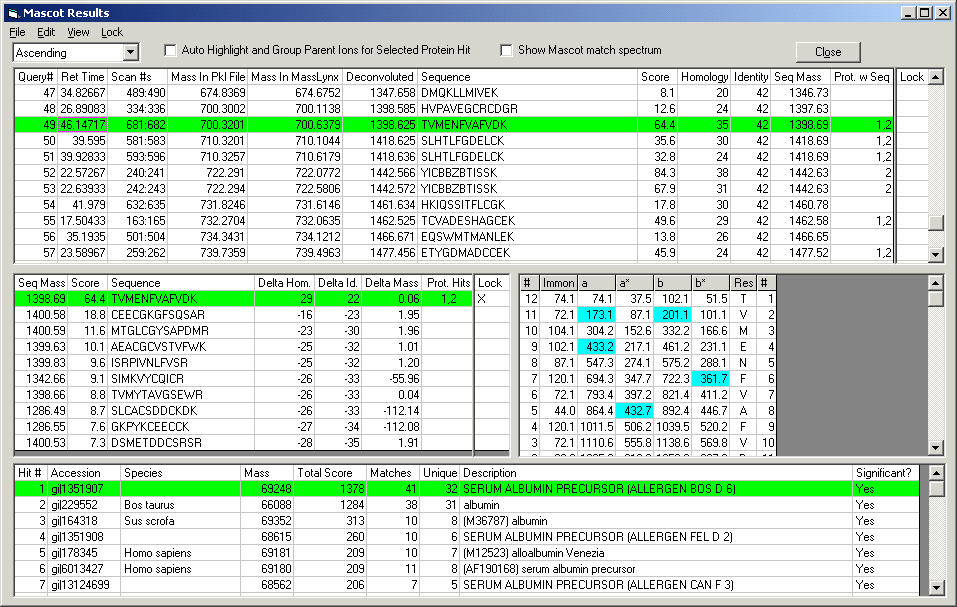The width and height of the screenshot is (957, 607).
Task: Open the Edit menu
Action: point(46,32)
